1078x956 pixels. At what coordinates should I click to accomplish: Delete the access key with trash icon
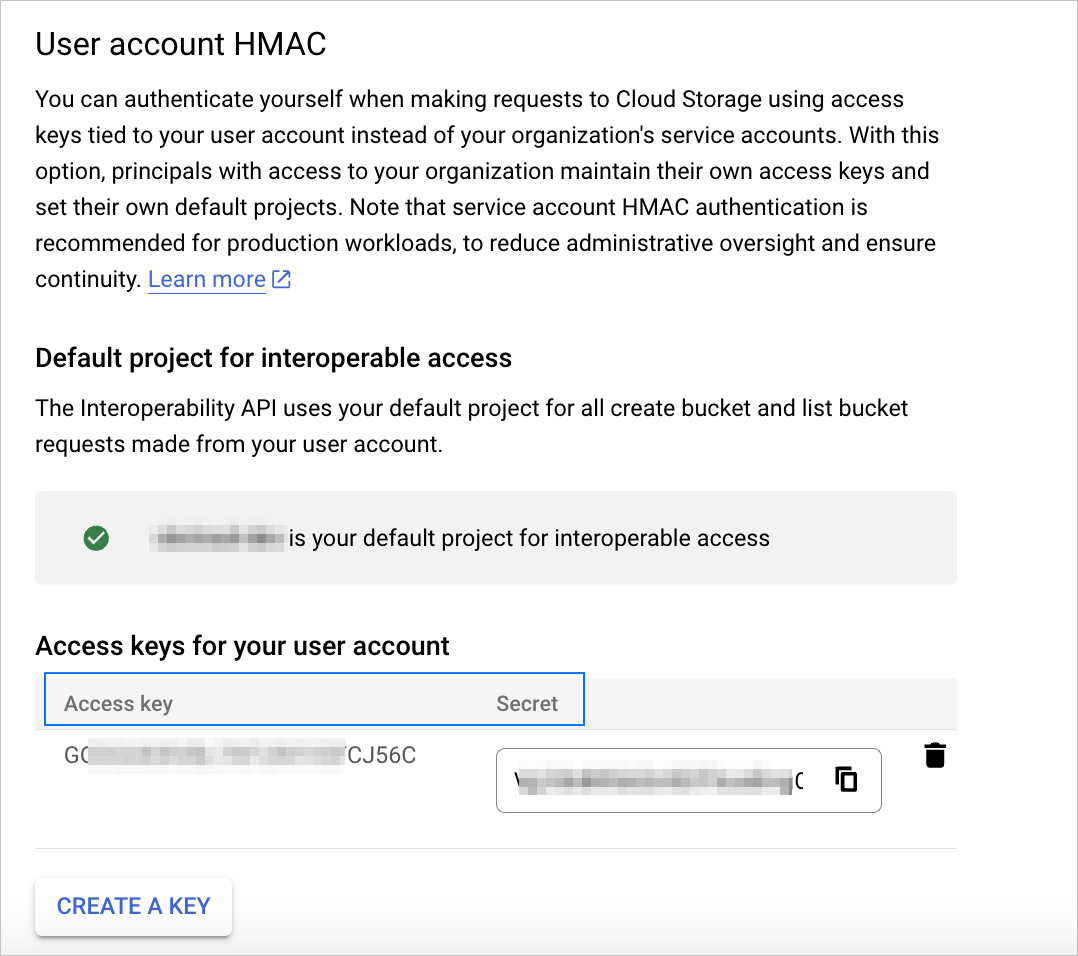click(x=935, y=755)
